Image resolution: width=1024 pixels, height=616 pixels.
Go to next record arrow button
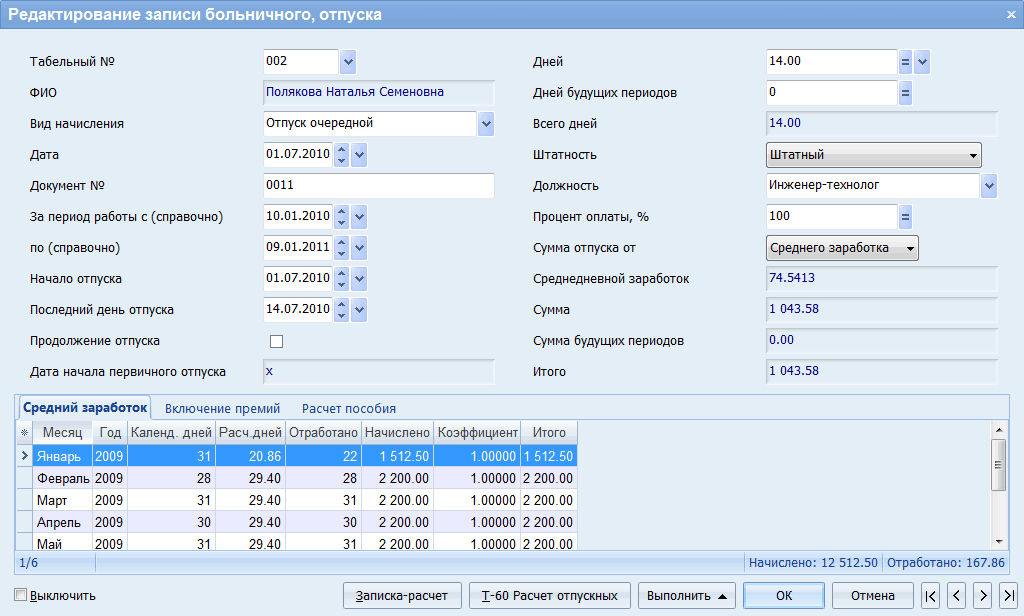(x=983, y=596)
